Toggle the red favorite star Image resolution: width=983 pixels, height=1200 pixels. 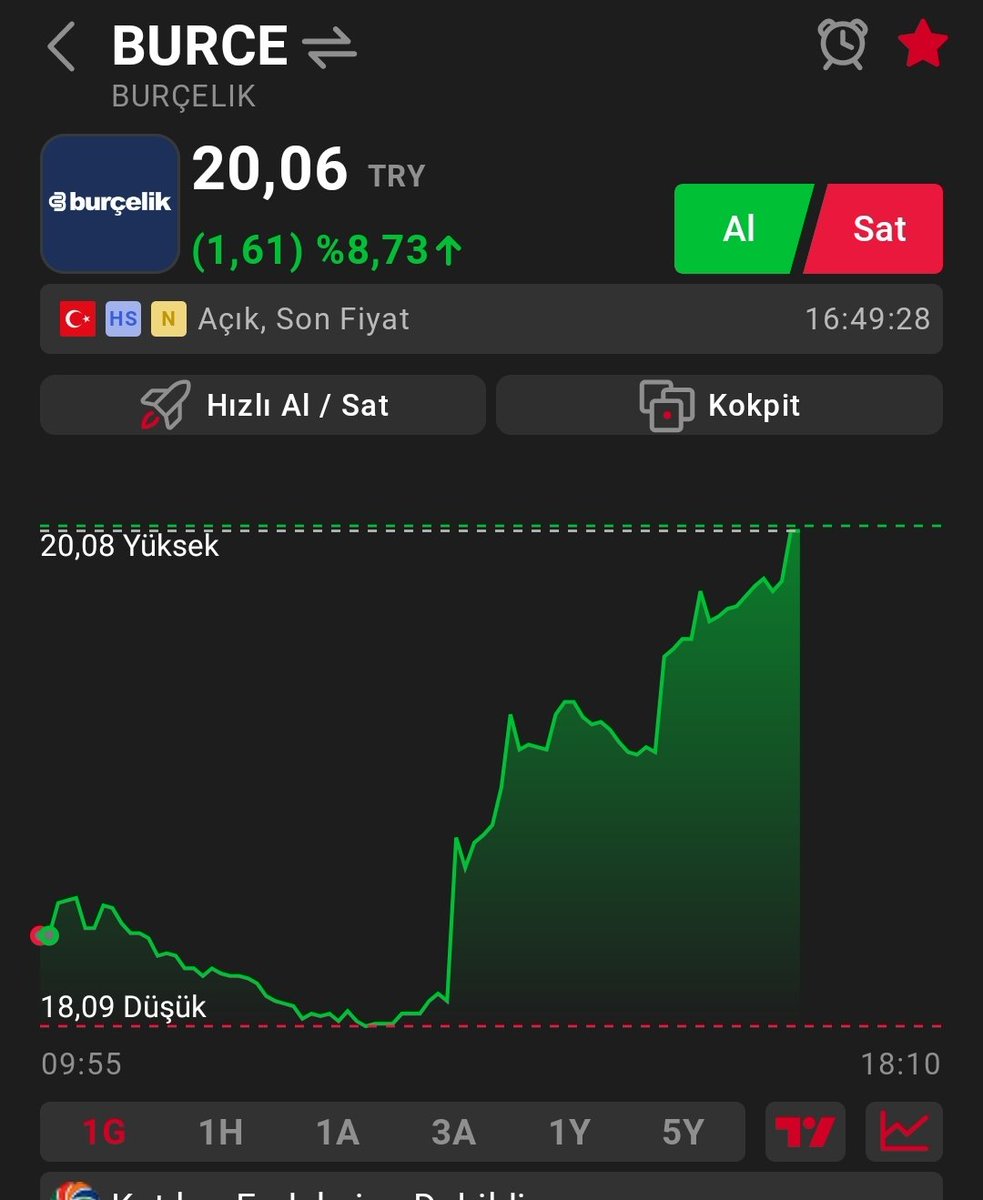click(921, 45)
